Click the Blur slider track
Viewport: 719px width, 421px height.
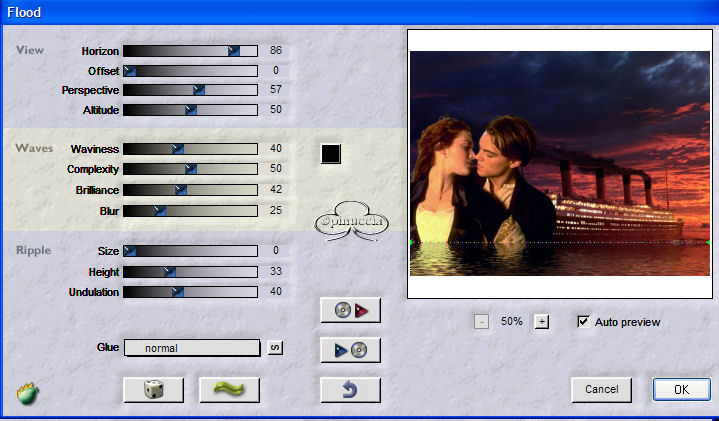(190, 211)
